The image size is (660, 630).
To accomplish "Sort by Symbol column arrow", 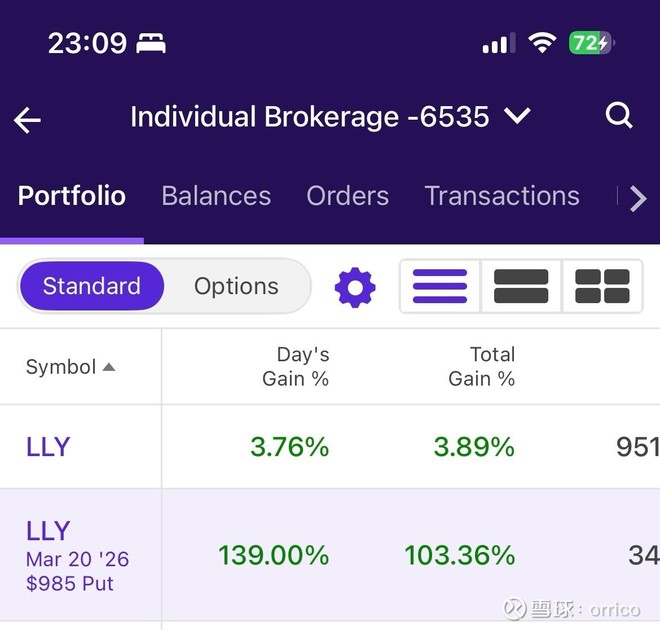I will pos(109,367).
